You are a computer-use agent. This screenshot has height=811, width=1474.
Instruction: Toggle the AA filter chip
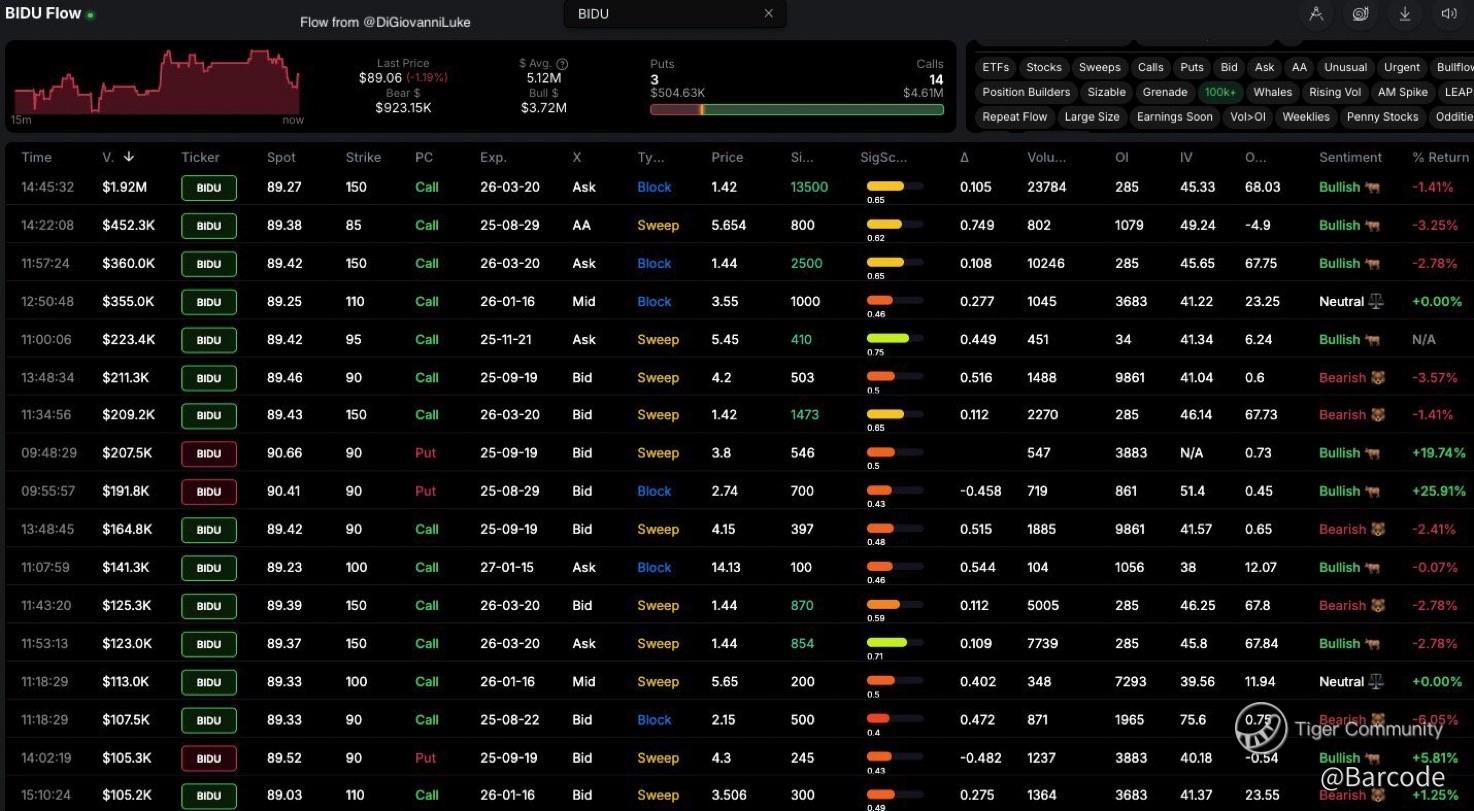(x=1299, y=67)
